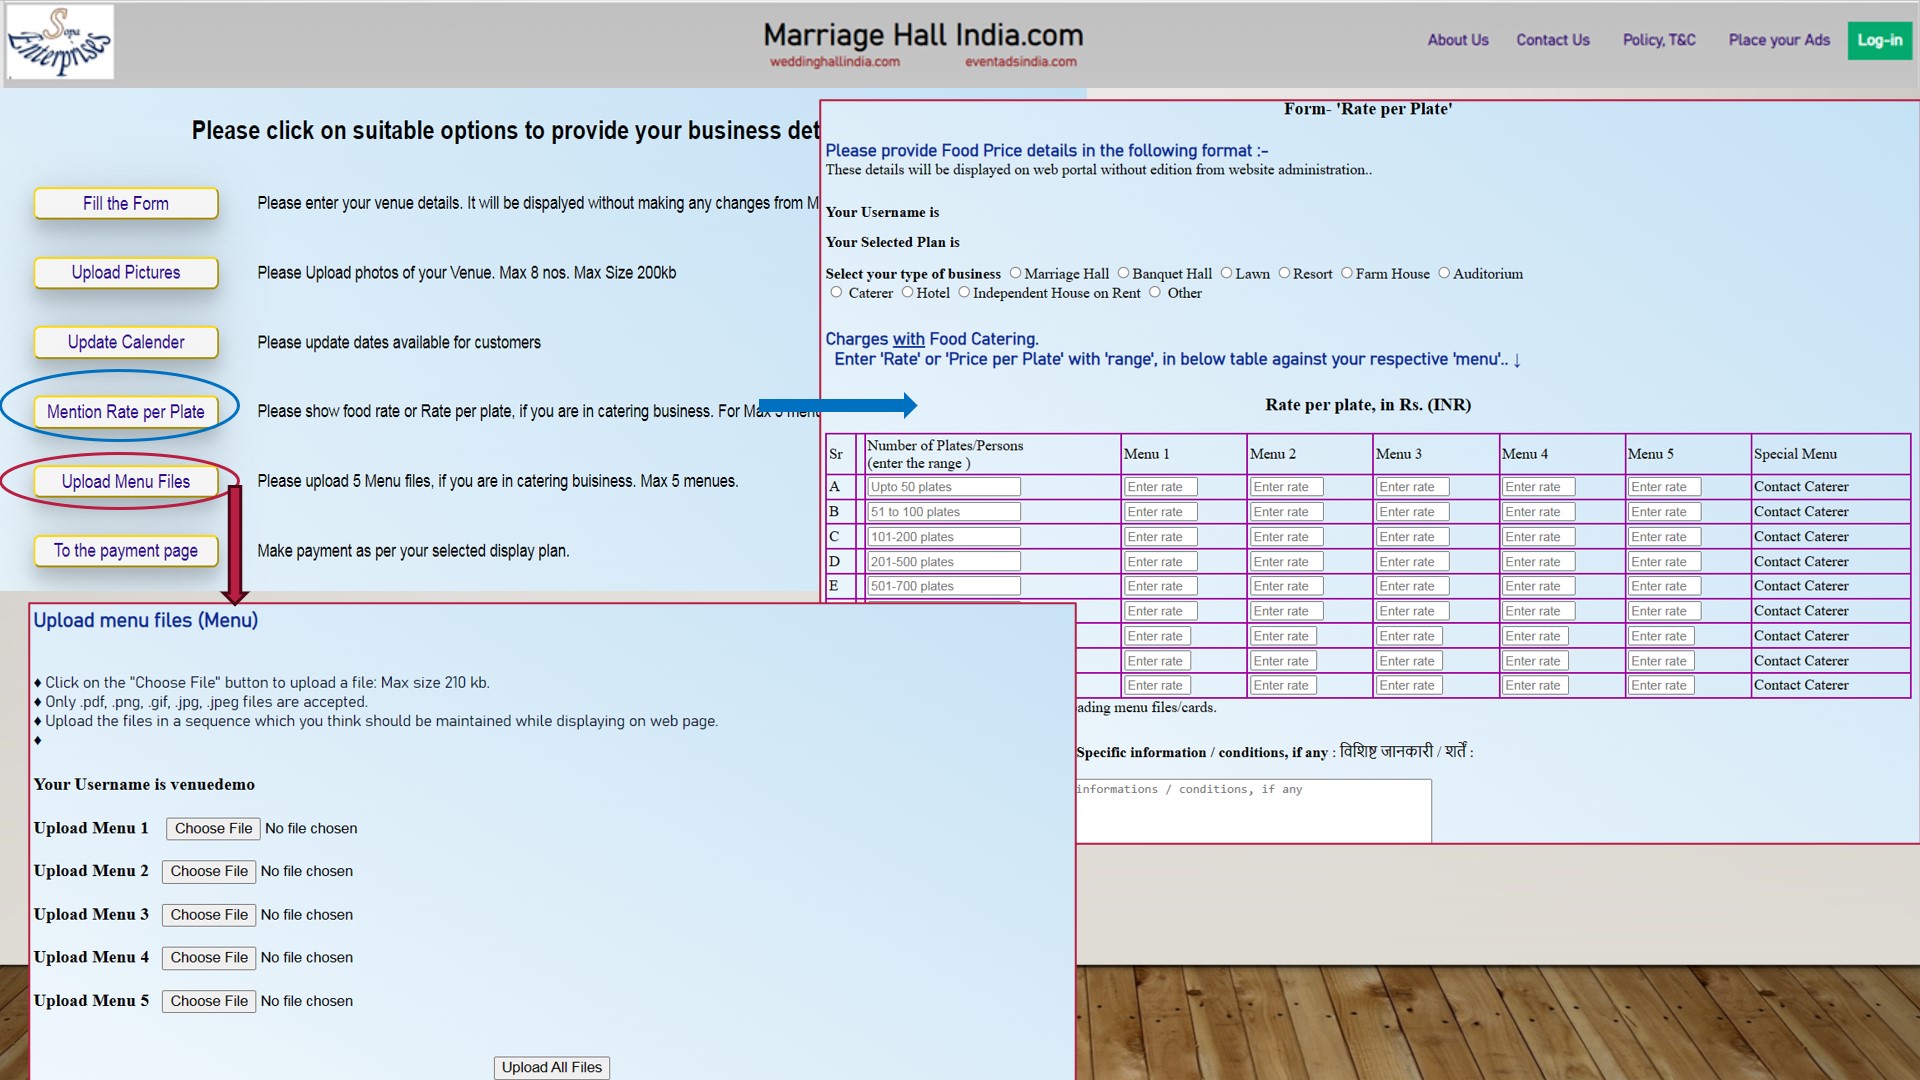This screenshot has height=1080, width=1920.
Task: Click the green Log-in button
Action: [1879, 40]
